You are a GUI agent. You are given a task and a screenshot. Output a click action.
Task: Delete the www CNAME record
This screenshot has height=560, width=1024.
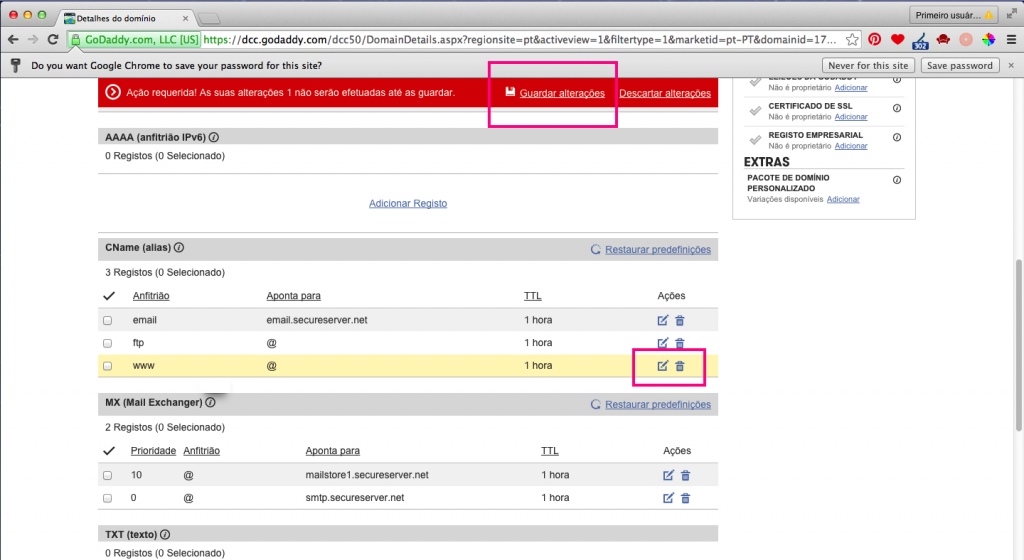coord(680,366)
